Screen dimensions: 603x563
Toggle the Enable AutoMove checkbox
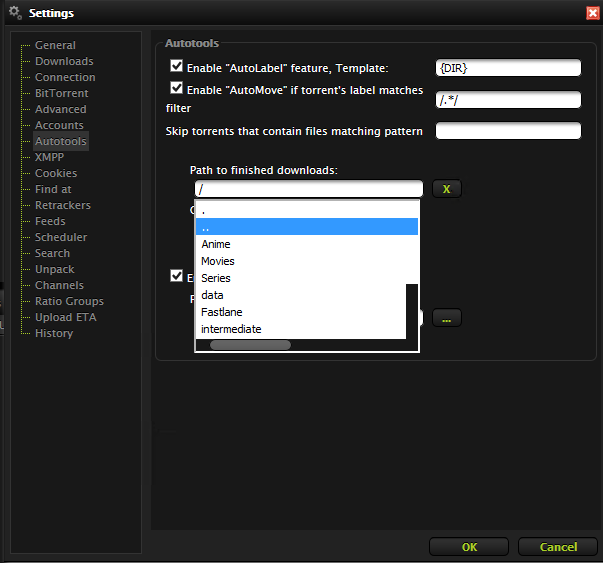pyautogui.click(x=177, y=88)
